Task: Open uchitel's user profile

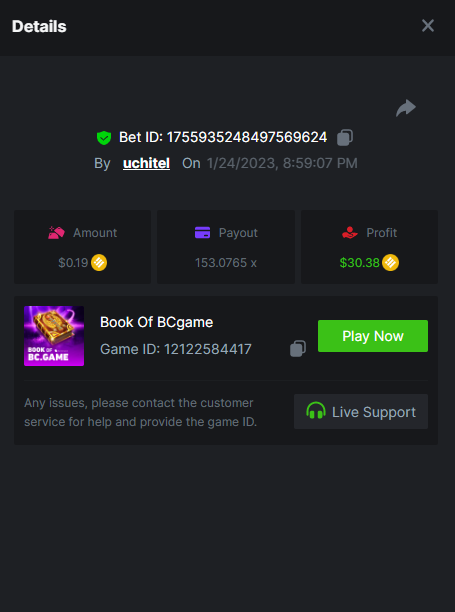Action: pyautogui.click(x=146, y=163)
